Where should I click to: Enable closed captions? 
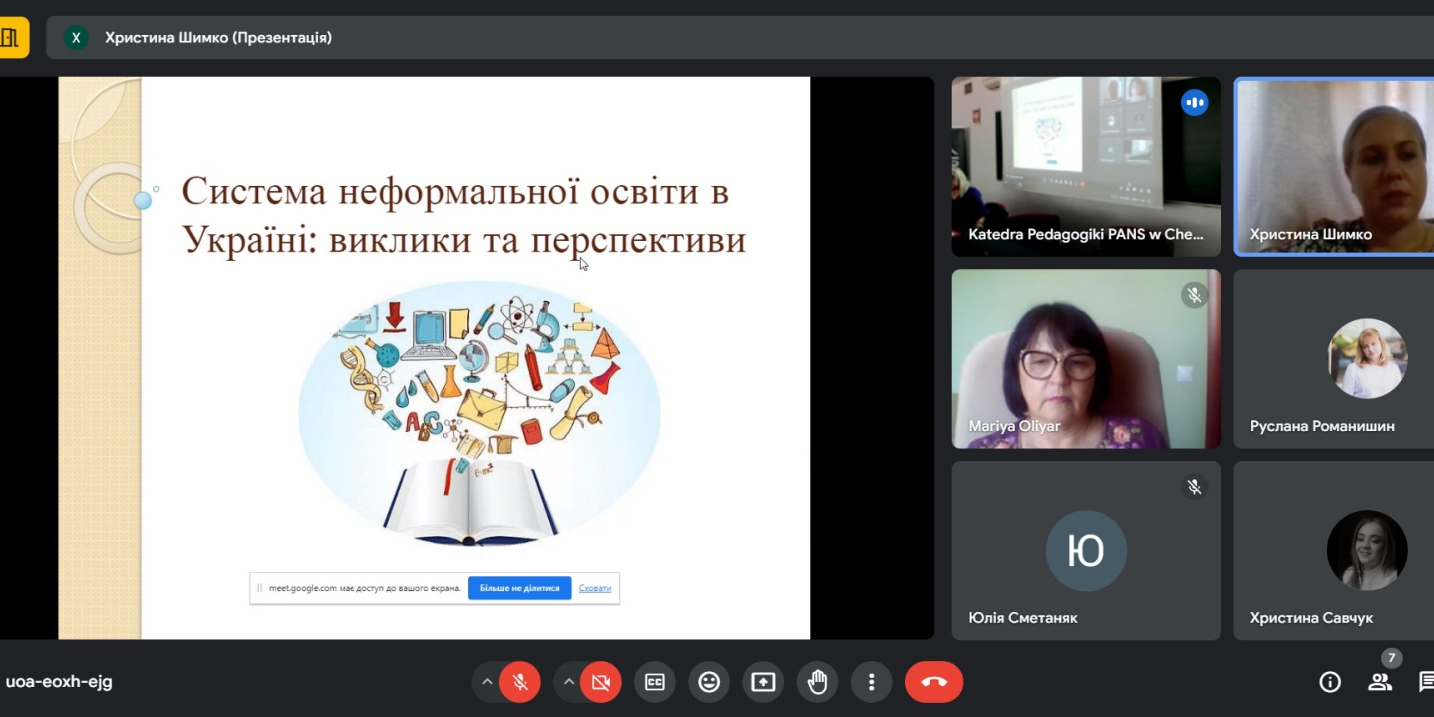click(x=655, y=682)
